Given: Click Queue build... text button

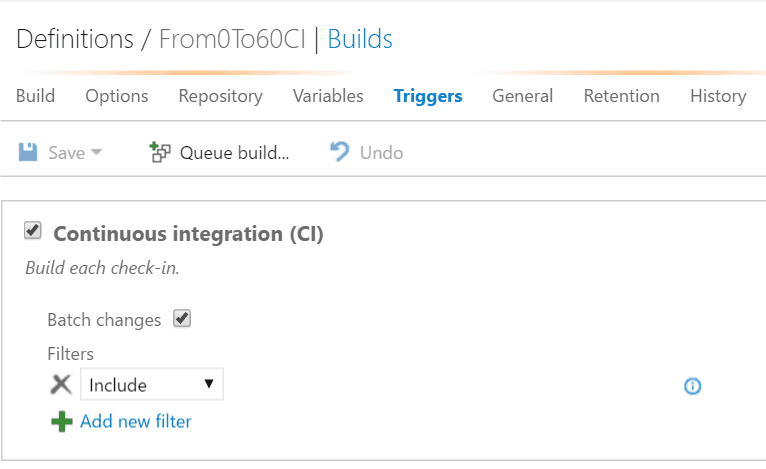Looking at the screenshot, I should (x=234, y=152).
